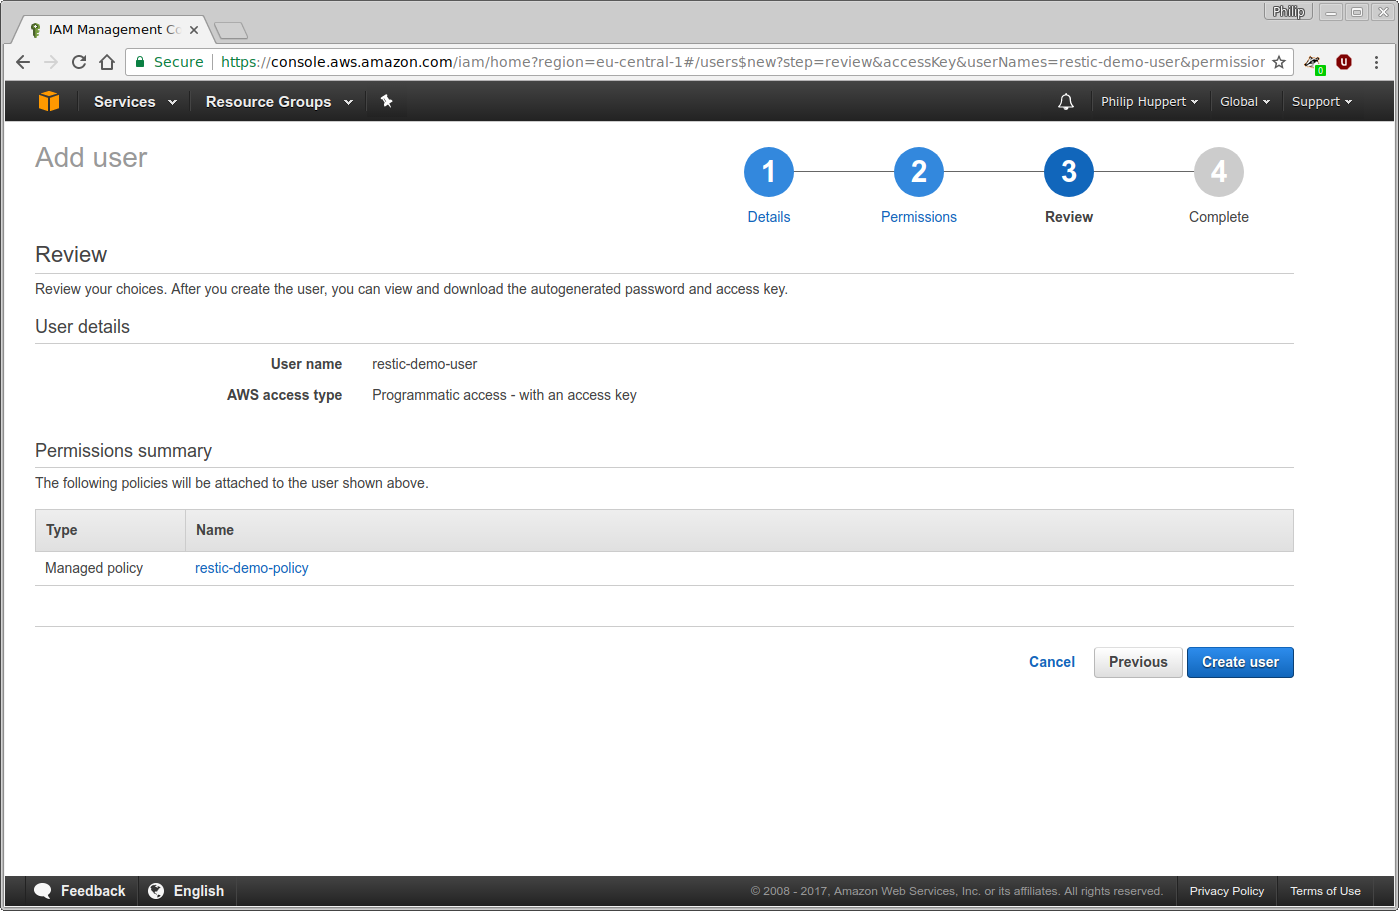Go back using the browser back arrow
1399x911 pixels.
tap(23, 62)
